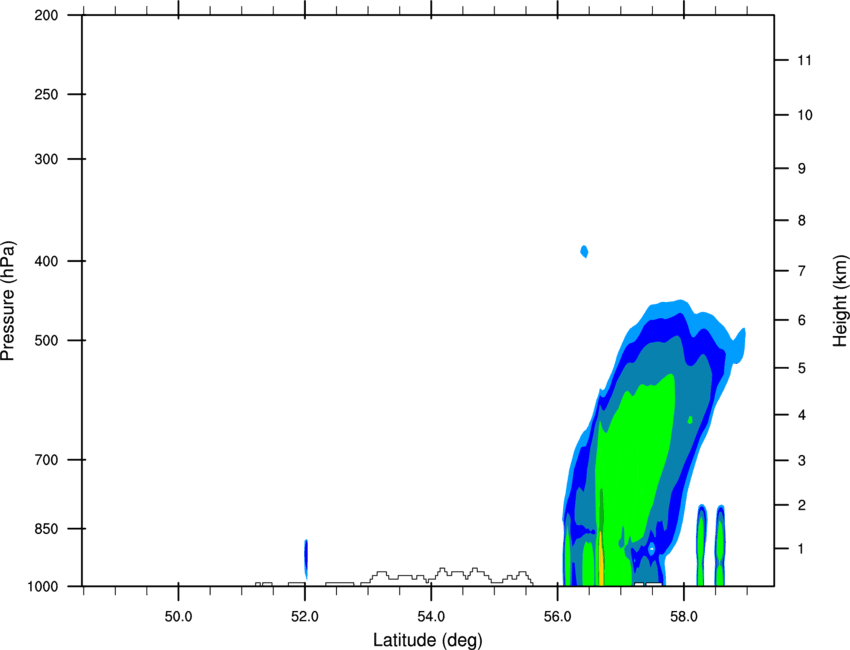Click the 'Pressure (hPa)' axis title
850x650 pixels.
8,301
